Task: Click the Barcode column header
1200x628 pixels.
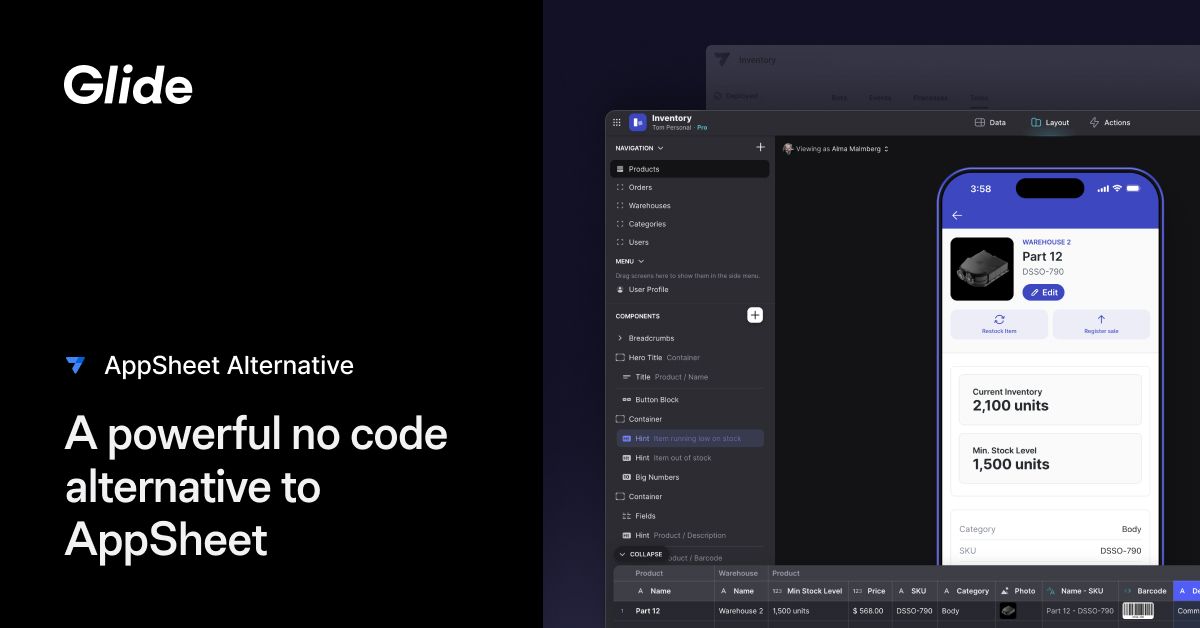Action: pyautogui.click(x=1145, y=591)
